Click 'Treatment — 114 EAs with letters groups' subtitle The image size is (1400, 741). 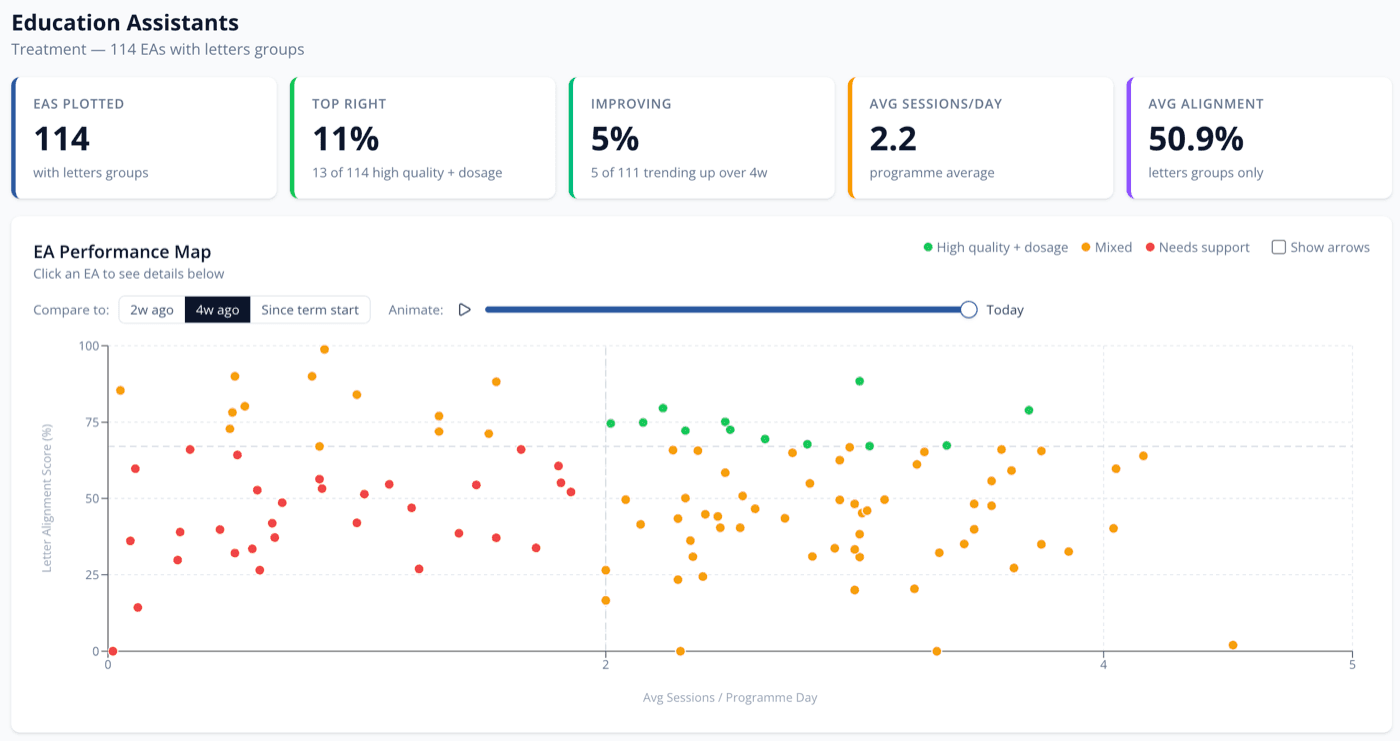click(158, 49)
